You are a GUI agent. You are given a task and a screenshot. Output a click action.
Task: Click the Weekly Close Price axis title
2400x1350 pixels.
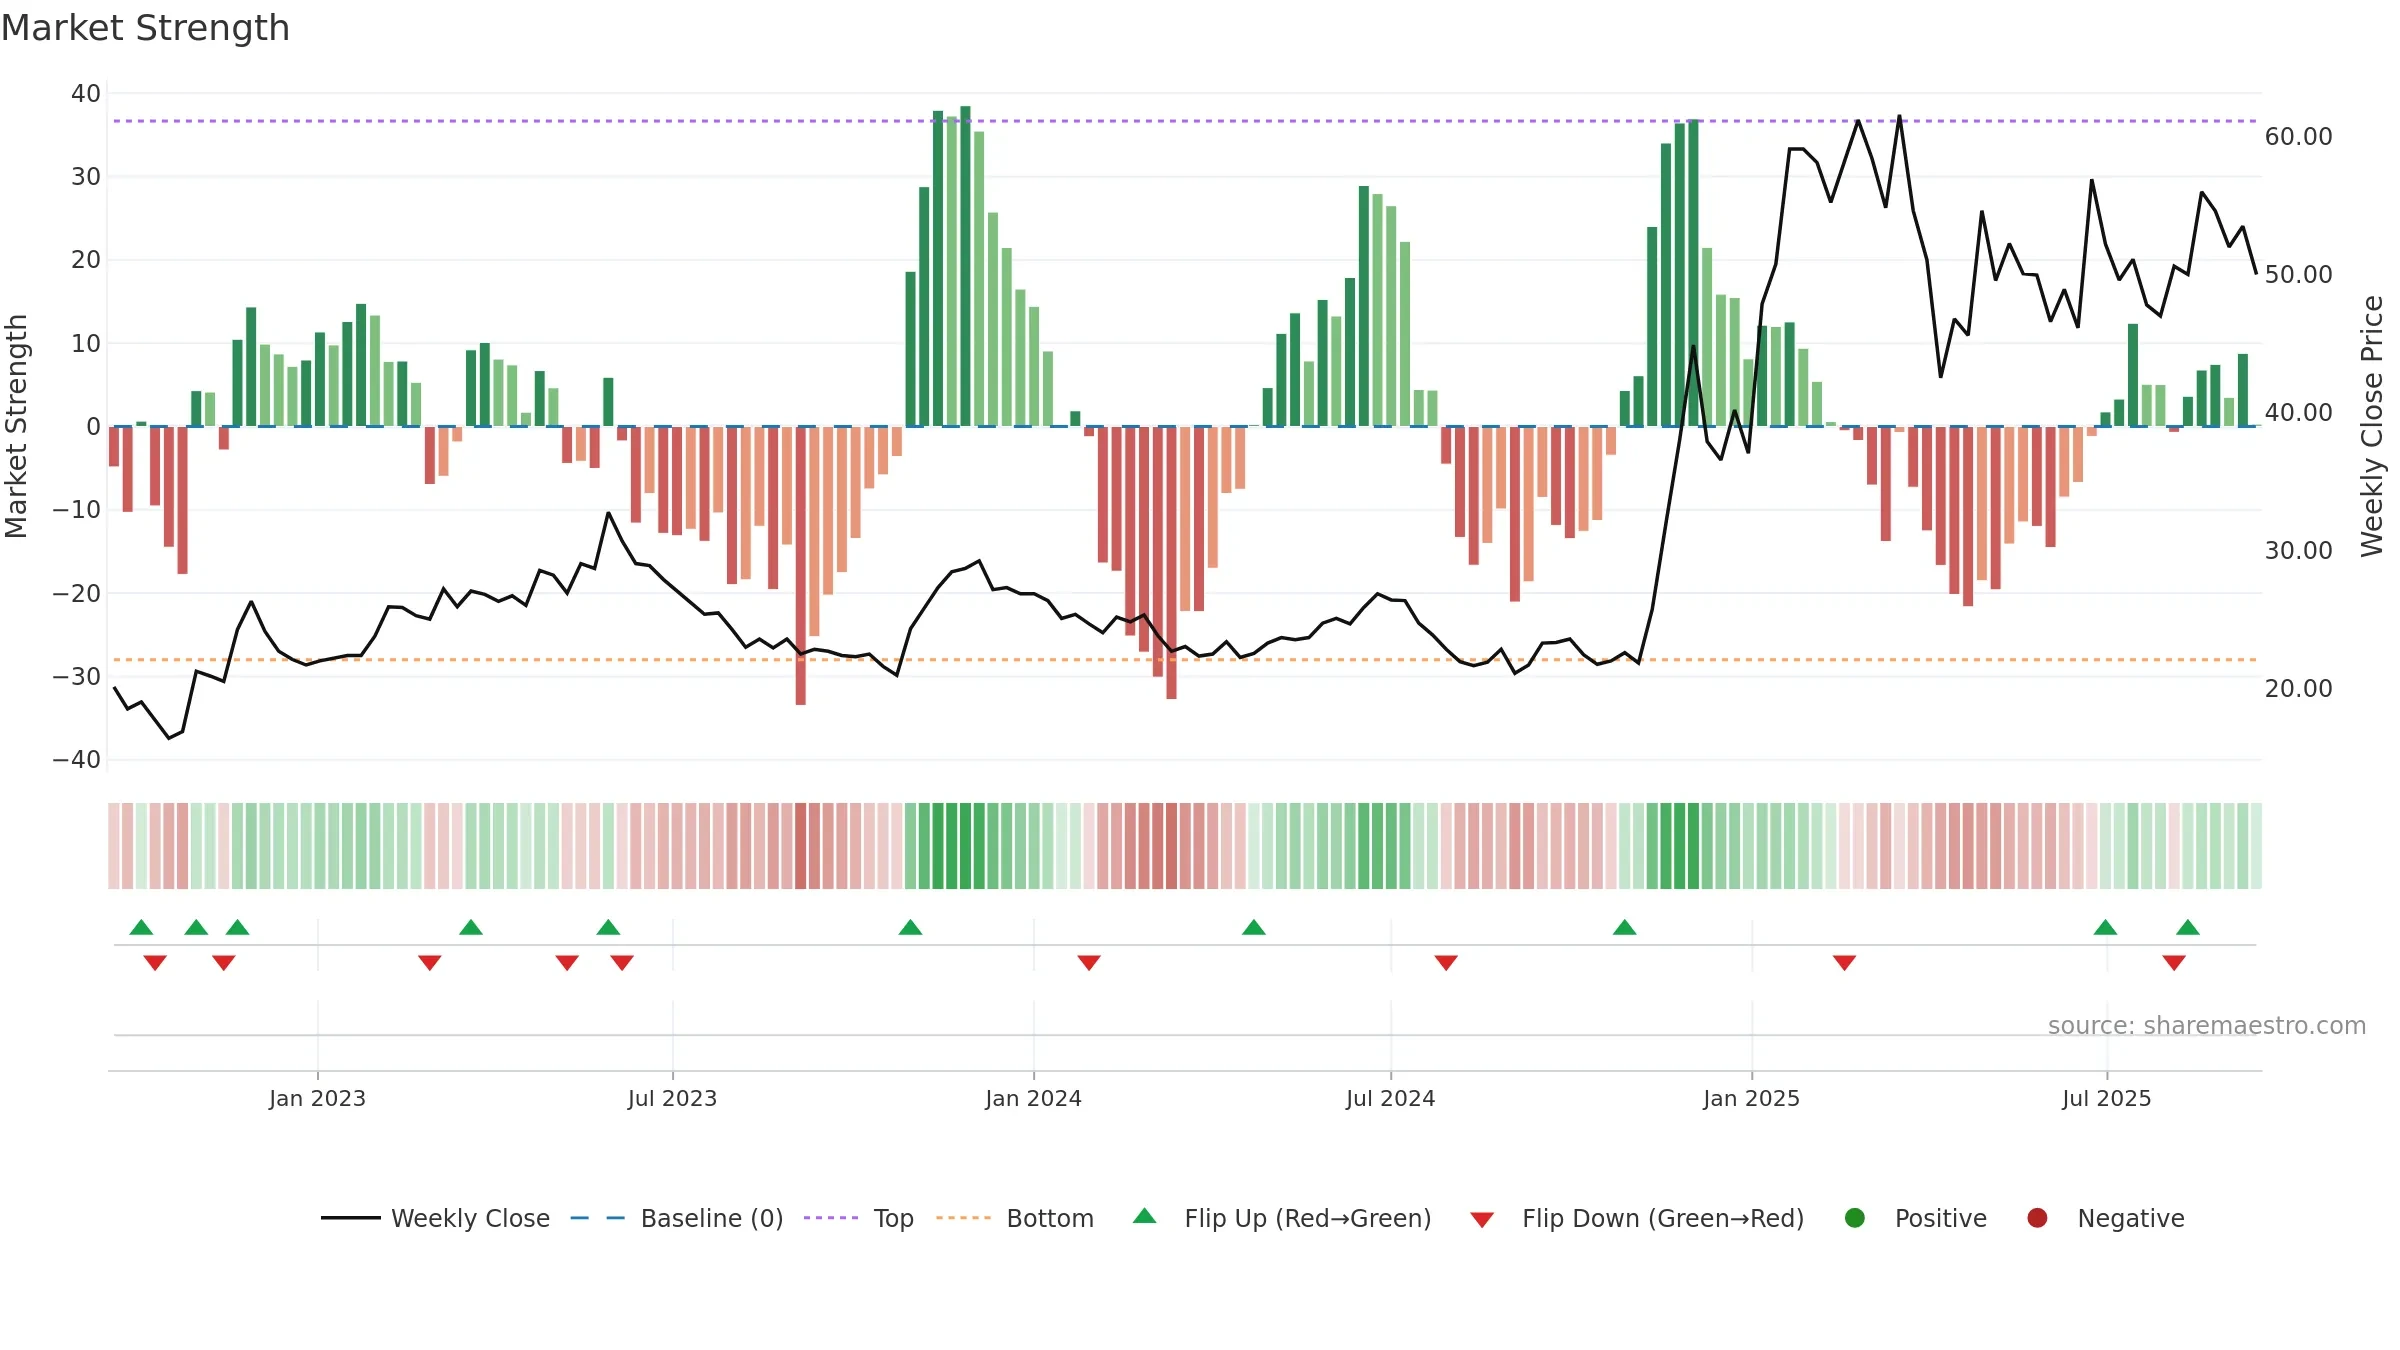[x=2372, y=426]
